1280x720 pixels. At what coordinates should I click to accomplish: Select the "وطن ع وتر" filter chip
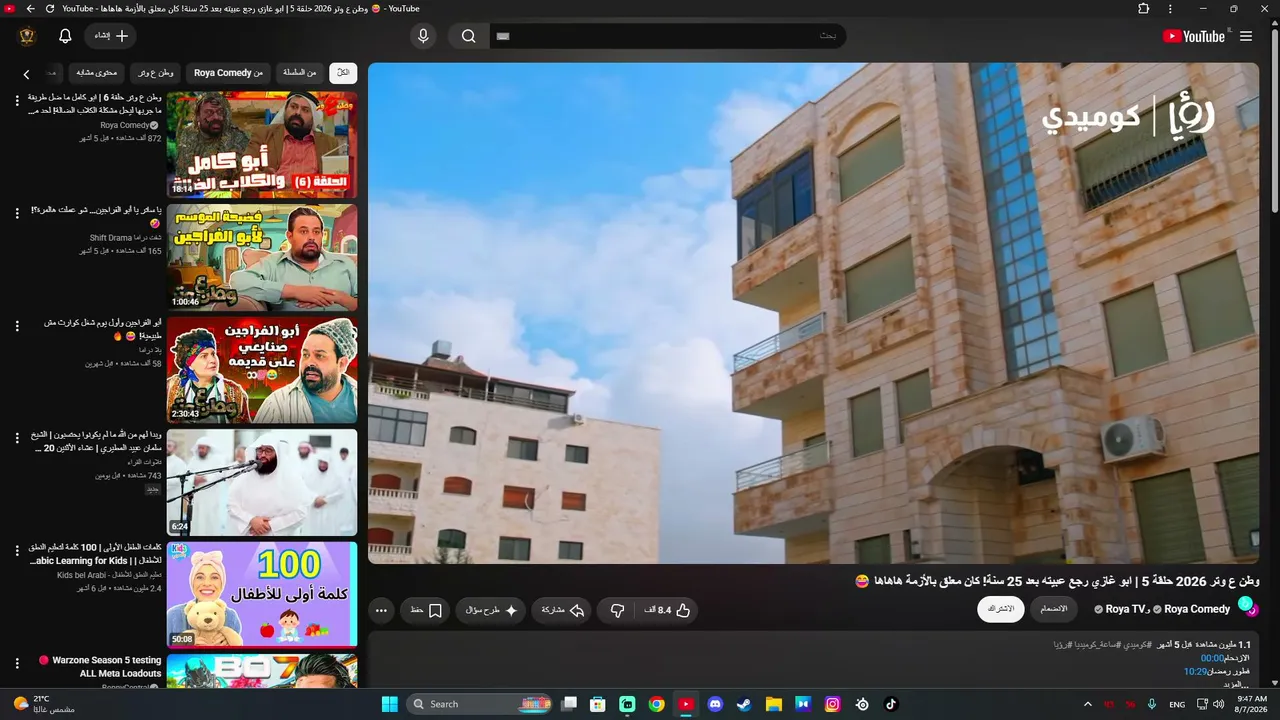155,72
